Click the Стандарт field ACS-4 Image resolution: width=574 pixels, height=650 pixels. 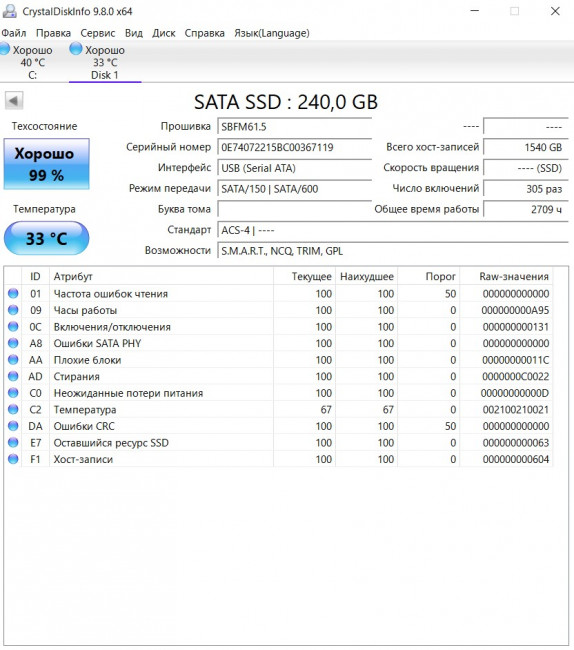(392, 230)
